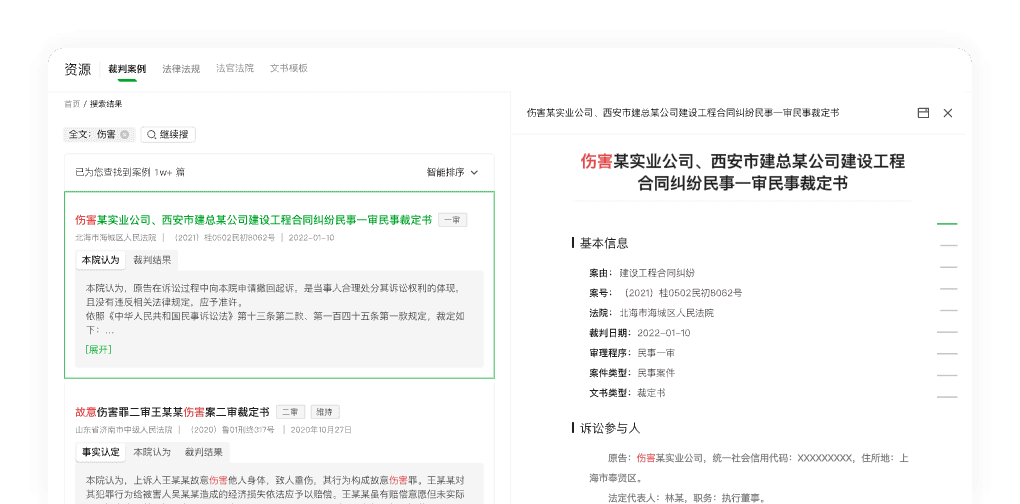The image size is (1020, 504).
Task: Jump to first section via green outline marker
Action: pyautogui.click(x=947, y=224)
